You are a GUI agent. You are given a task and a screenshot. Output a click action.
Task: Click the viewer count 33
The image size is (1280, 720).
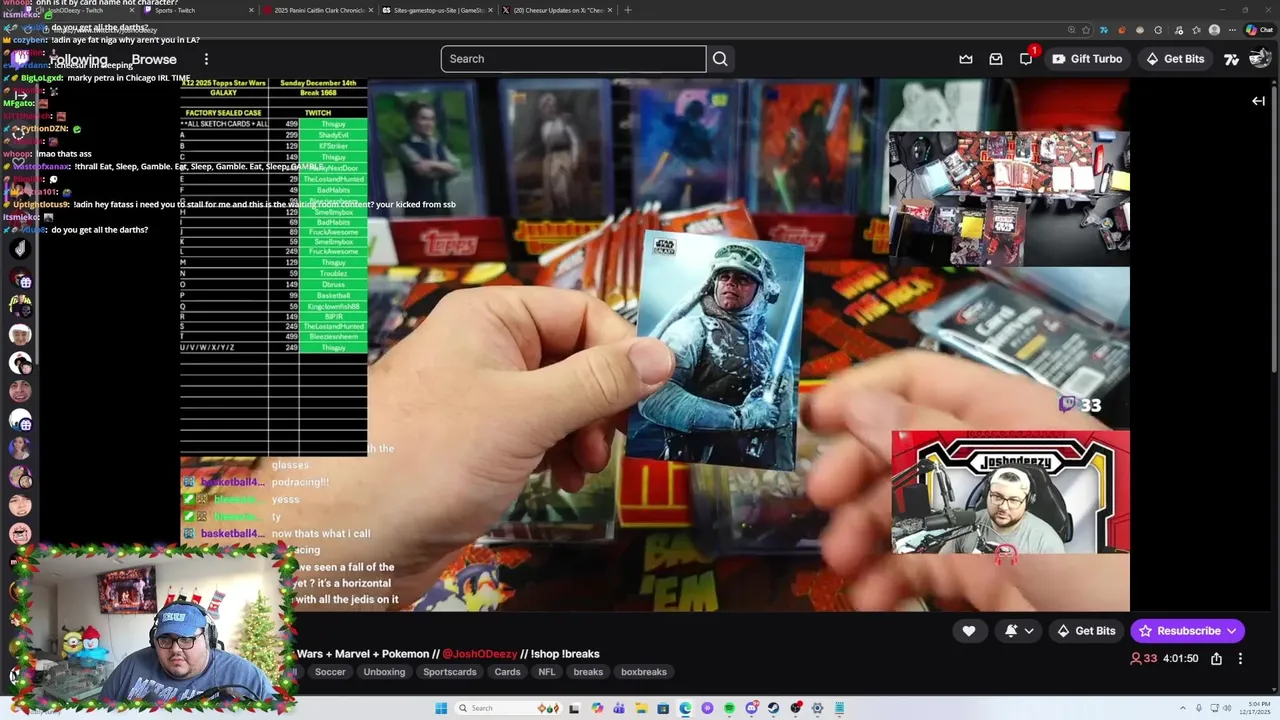click(x=1143, y=659)
